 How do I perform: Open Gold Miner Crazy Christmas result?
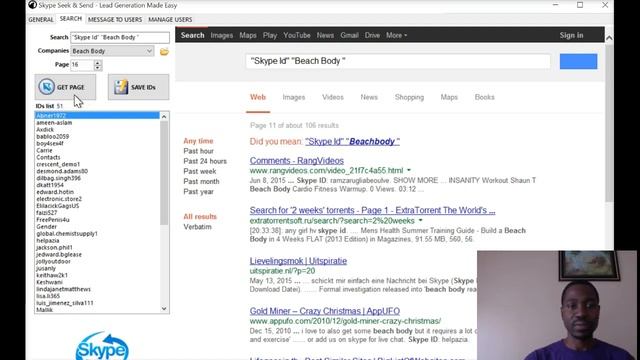(x=325, y=311)
